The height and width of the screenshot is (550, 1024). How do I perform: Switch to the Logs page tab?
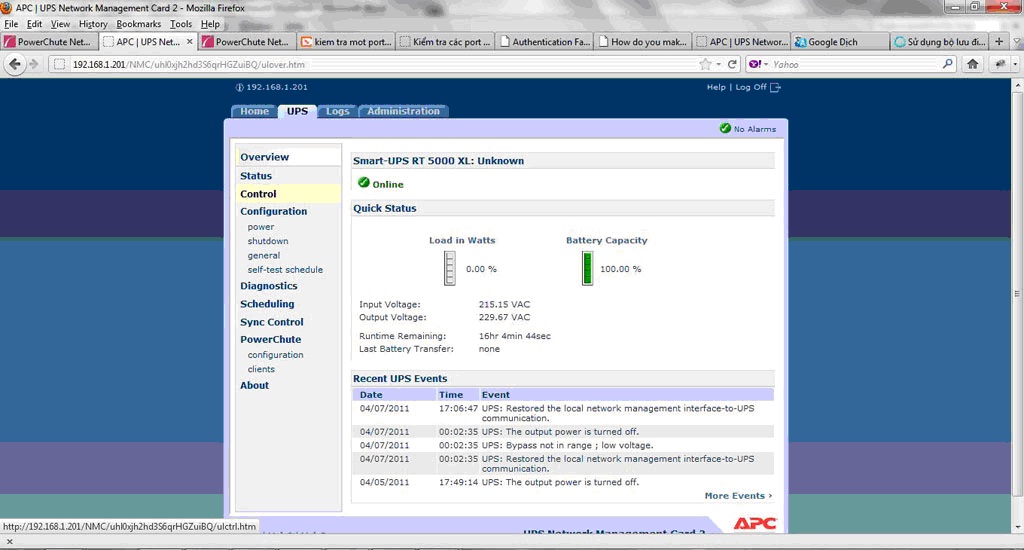[338, 111]
